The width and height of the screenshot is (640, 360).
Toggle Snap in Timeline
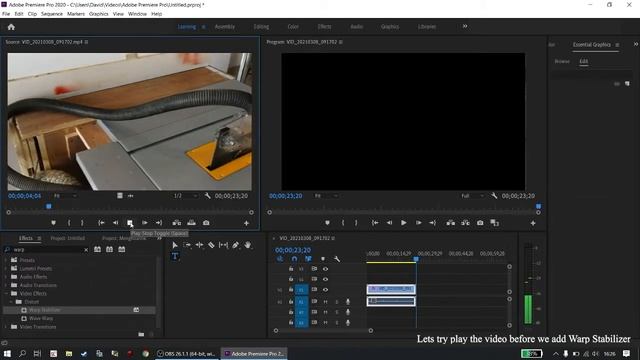294,259
